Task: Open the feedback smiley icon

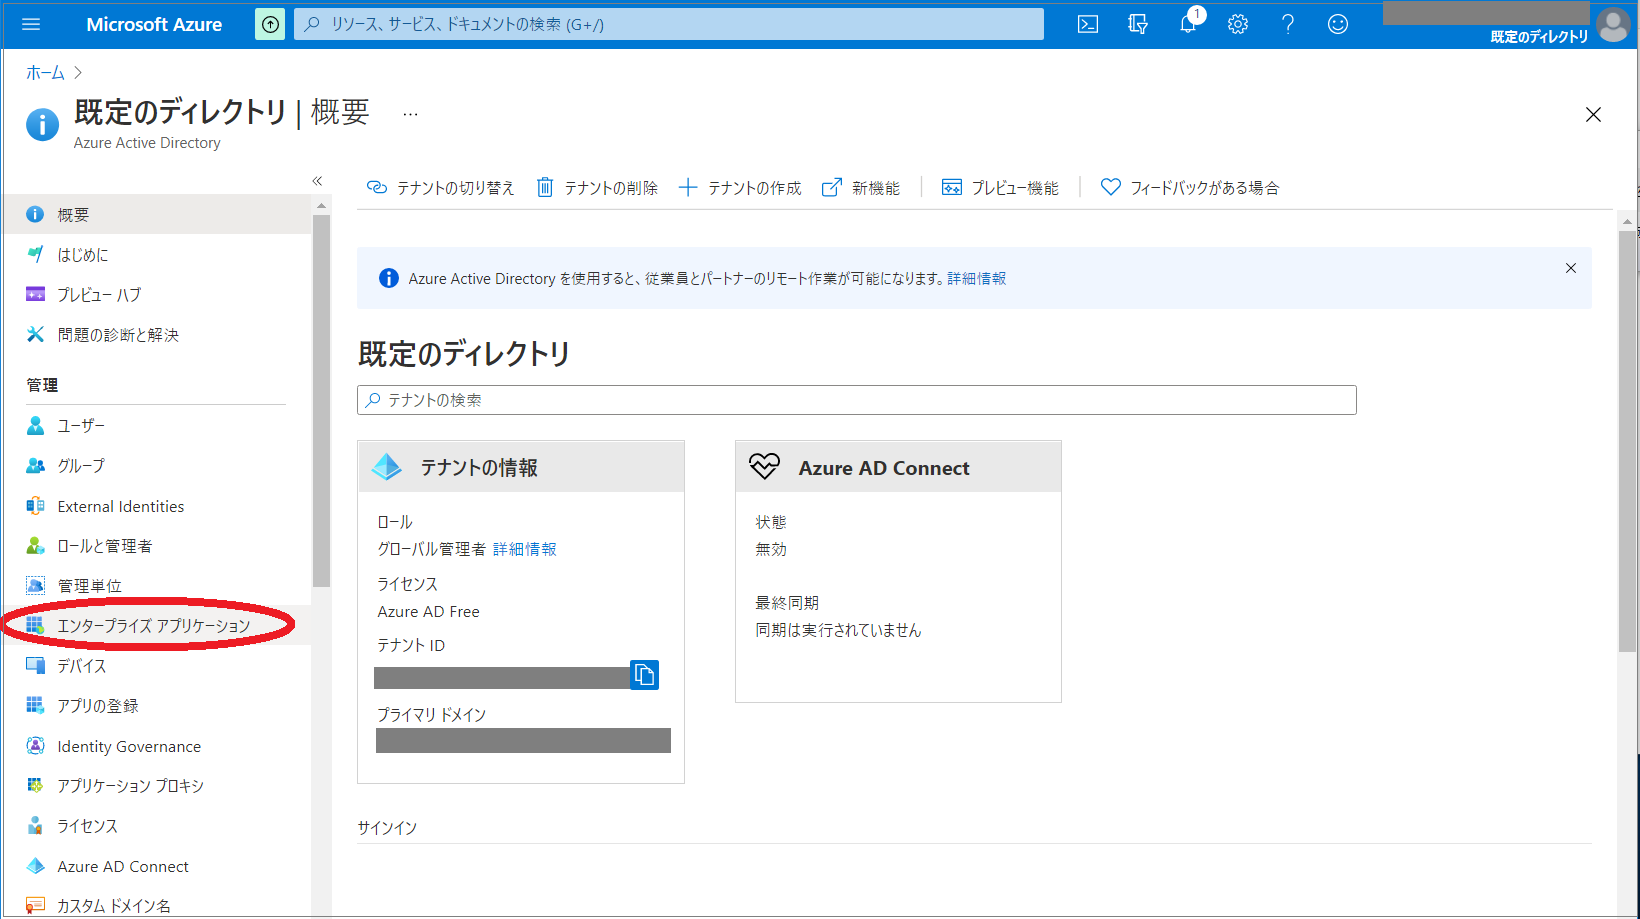Action: click(x=1337, y=24)
